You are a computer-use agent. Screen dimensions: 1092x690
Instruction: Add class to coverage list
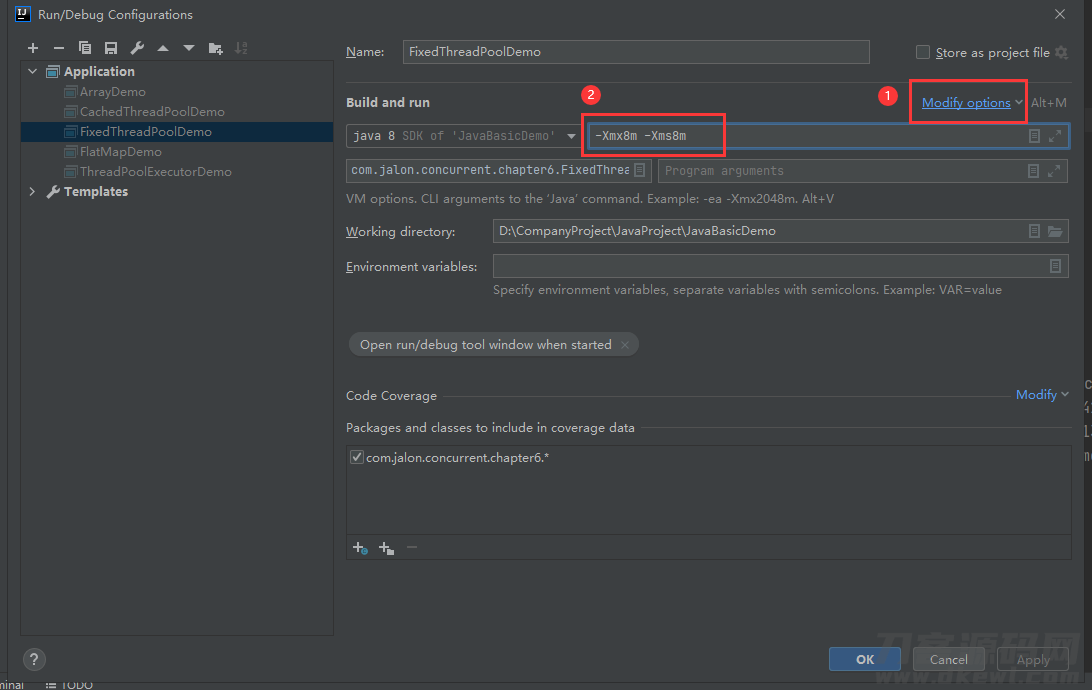[360, 548]
